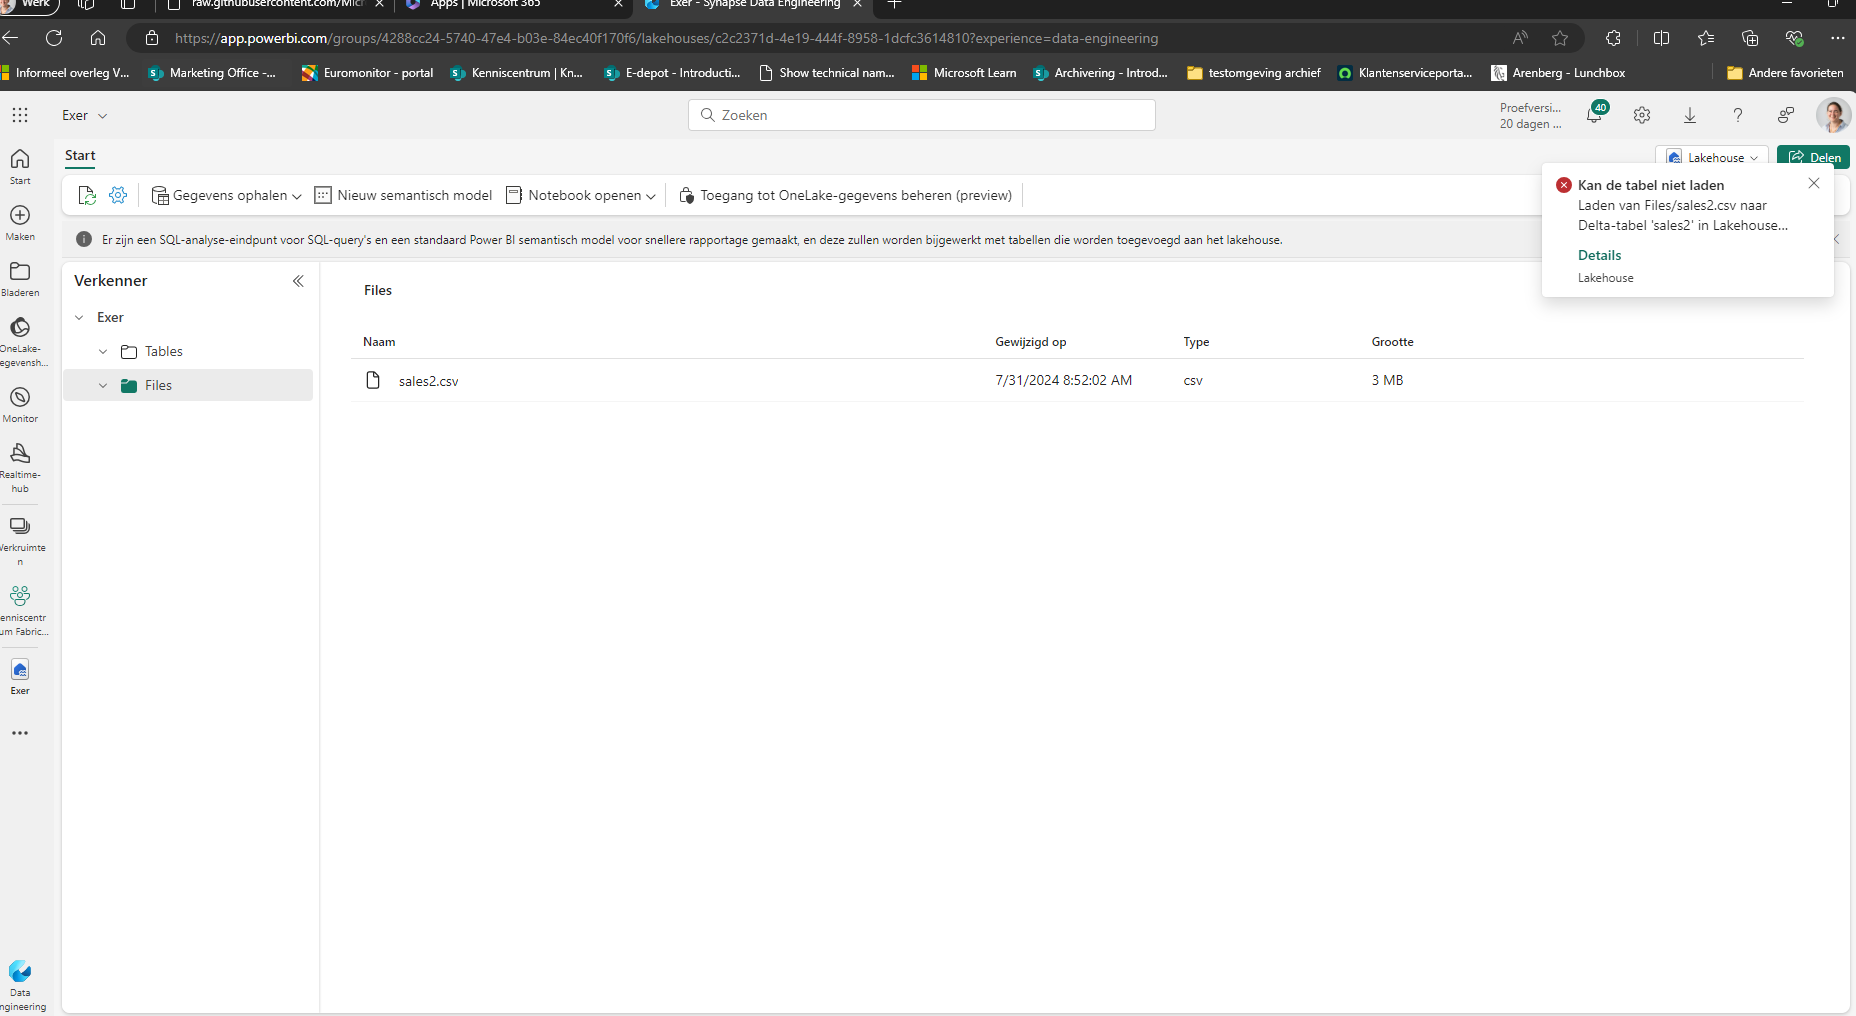
Task: Open Werkruimten (workspaces) list
Action: [x=20, y=540]
